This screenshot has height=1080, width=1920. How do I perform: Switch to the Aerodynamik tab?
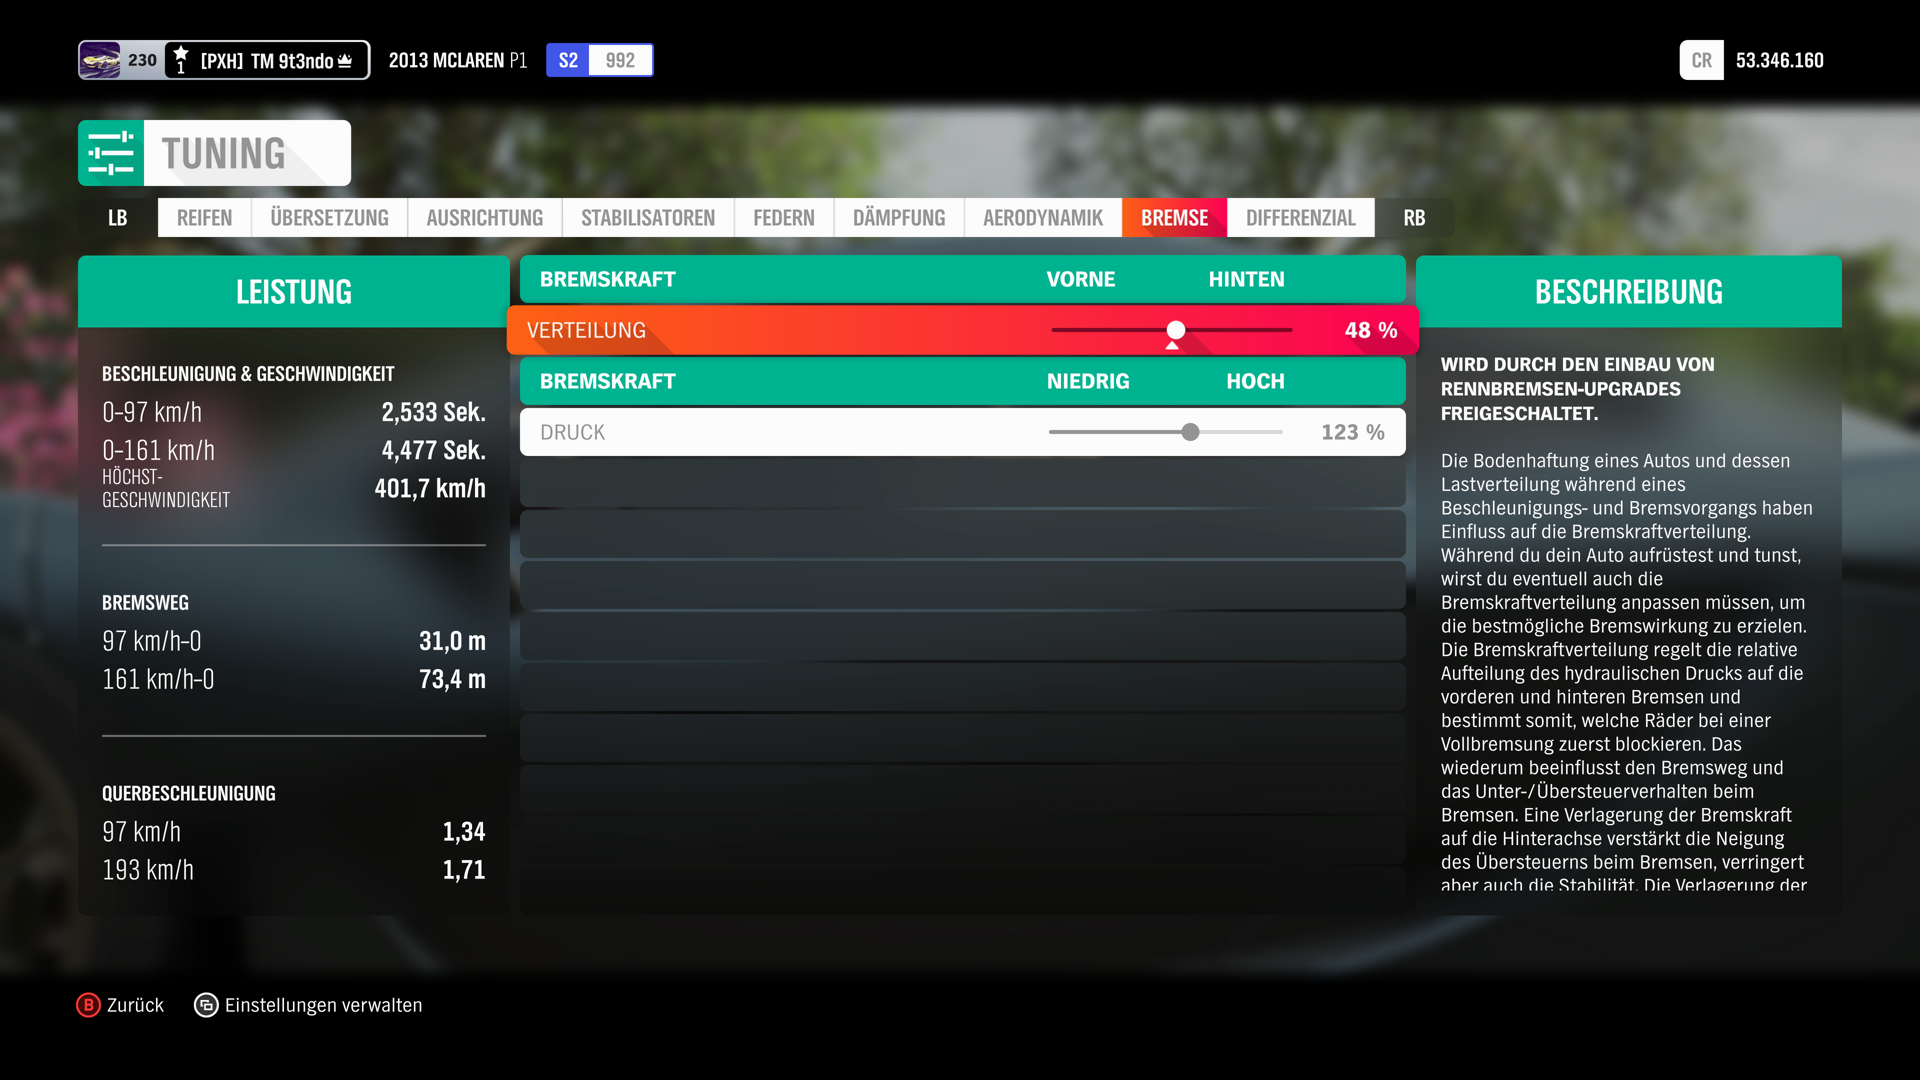pos(1042,217)
